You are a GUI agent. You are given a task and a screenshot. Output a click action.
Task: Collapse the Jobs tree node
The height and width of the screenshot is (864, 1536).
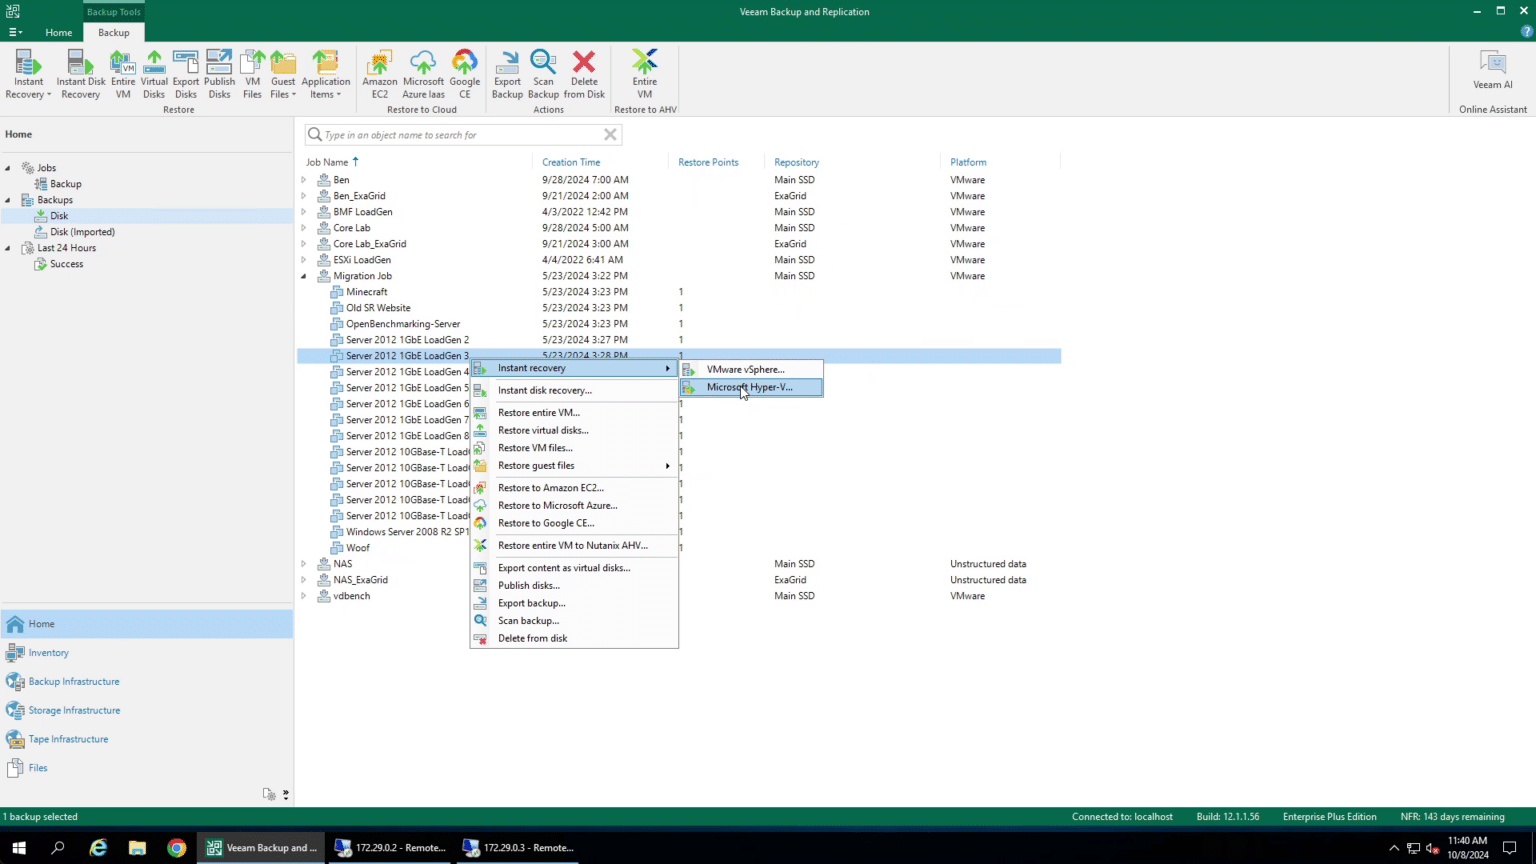(8, 168)
